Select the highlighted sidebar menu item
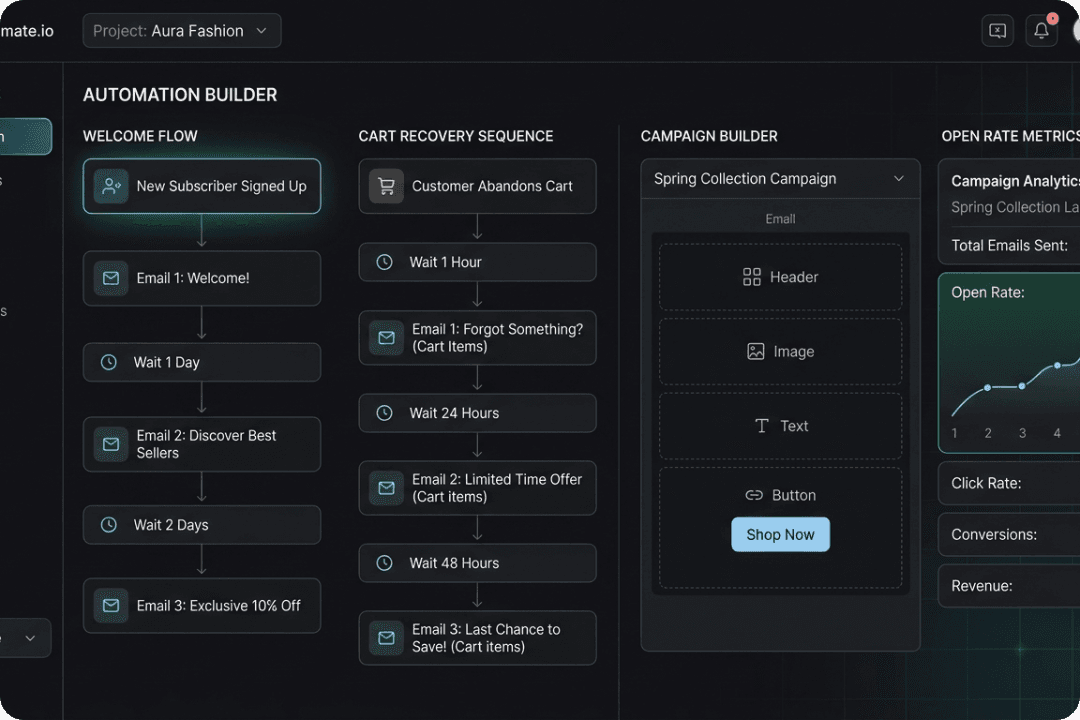Image resolution: width=1080 pixels, height=720 pixels. click(x=24, y=137)
